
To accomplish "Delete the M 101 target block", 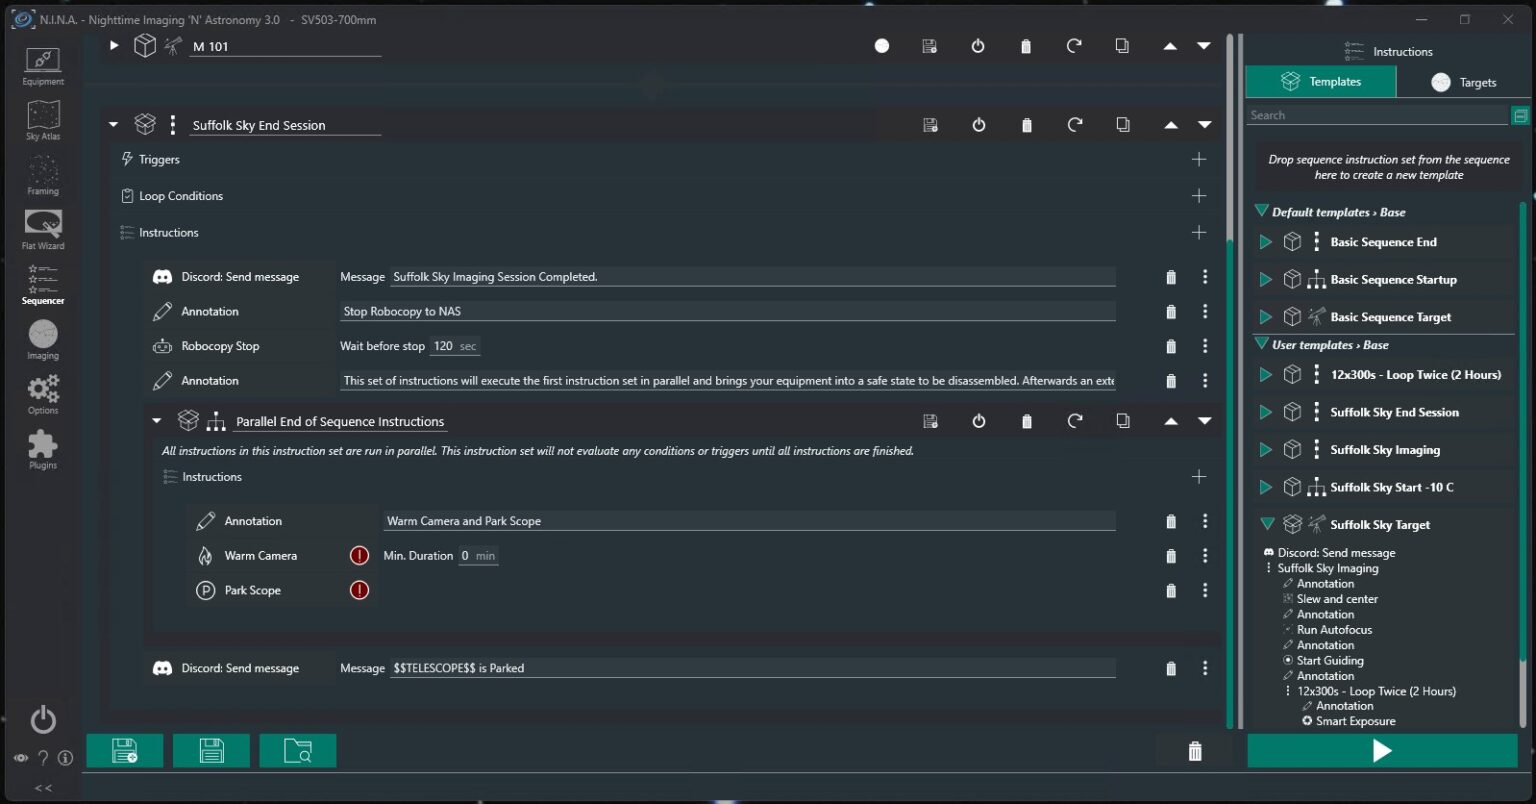I will click(1026, 46).
